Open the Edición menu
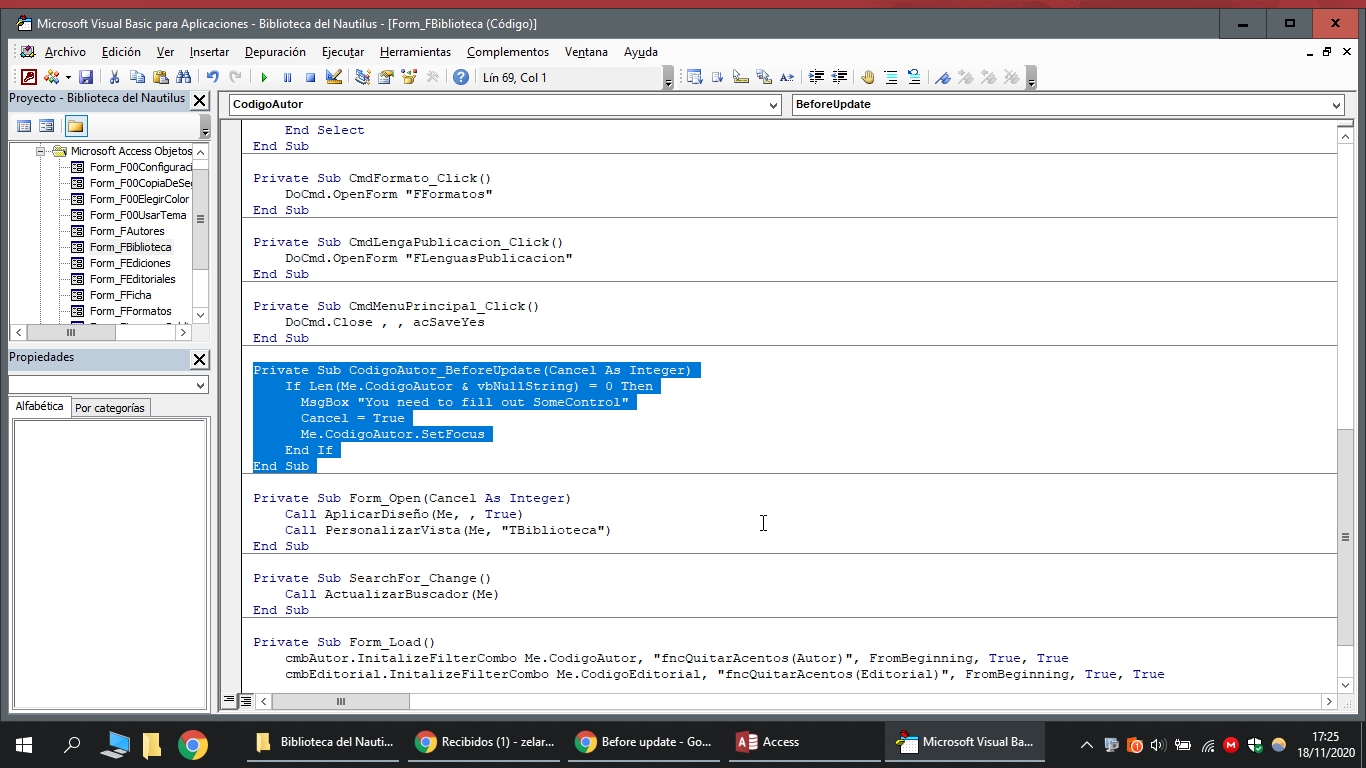This screenshot has width=1366, height=768. pyautogui.click(x=121, y=52)
